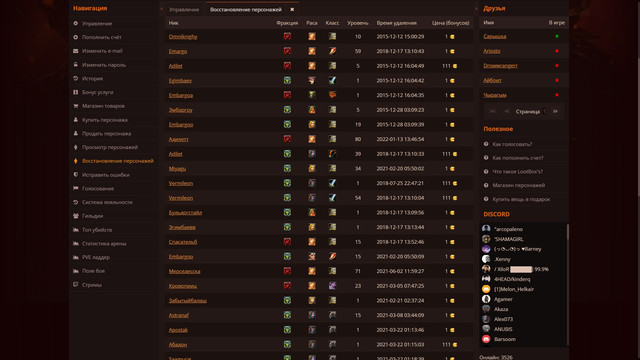Go to next friends page arrow
640x360 pixels.
pyautogui.click(x=555, y=111)
